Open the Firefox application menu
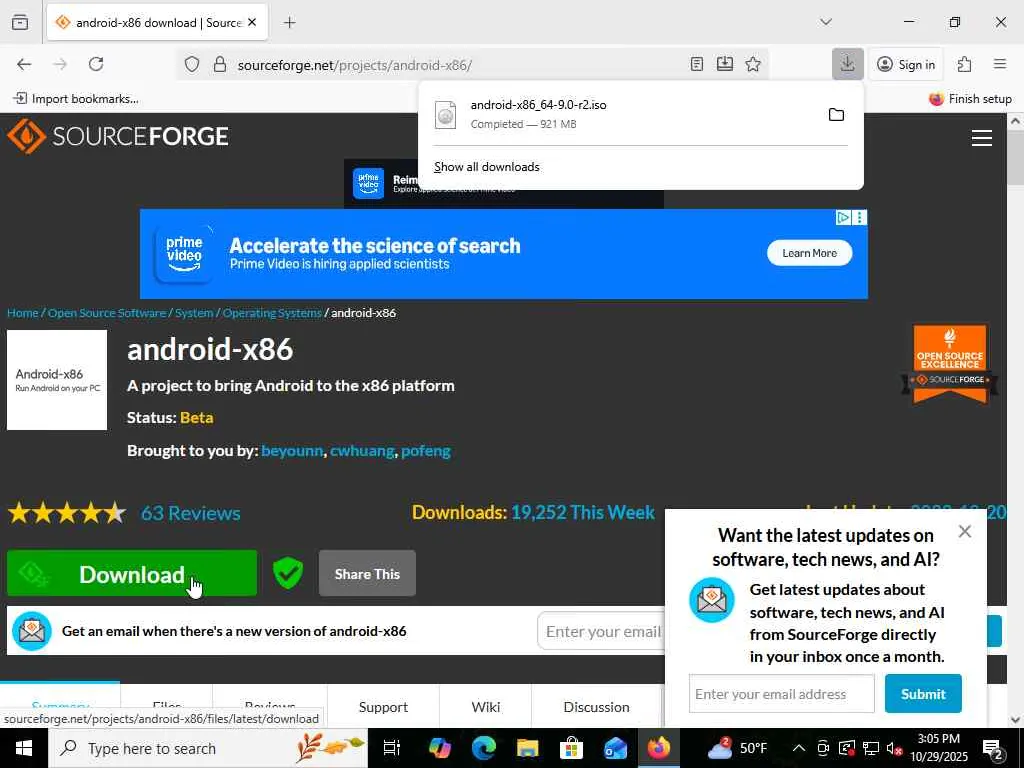 click(x=1000, y=64)
